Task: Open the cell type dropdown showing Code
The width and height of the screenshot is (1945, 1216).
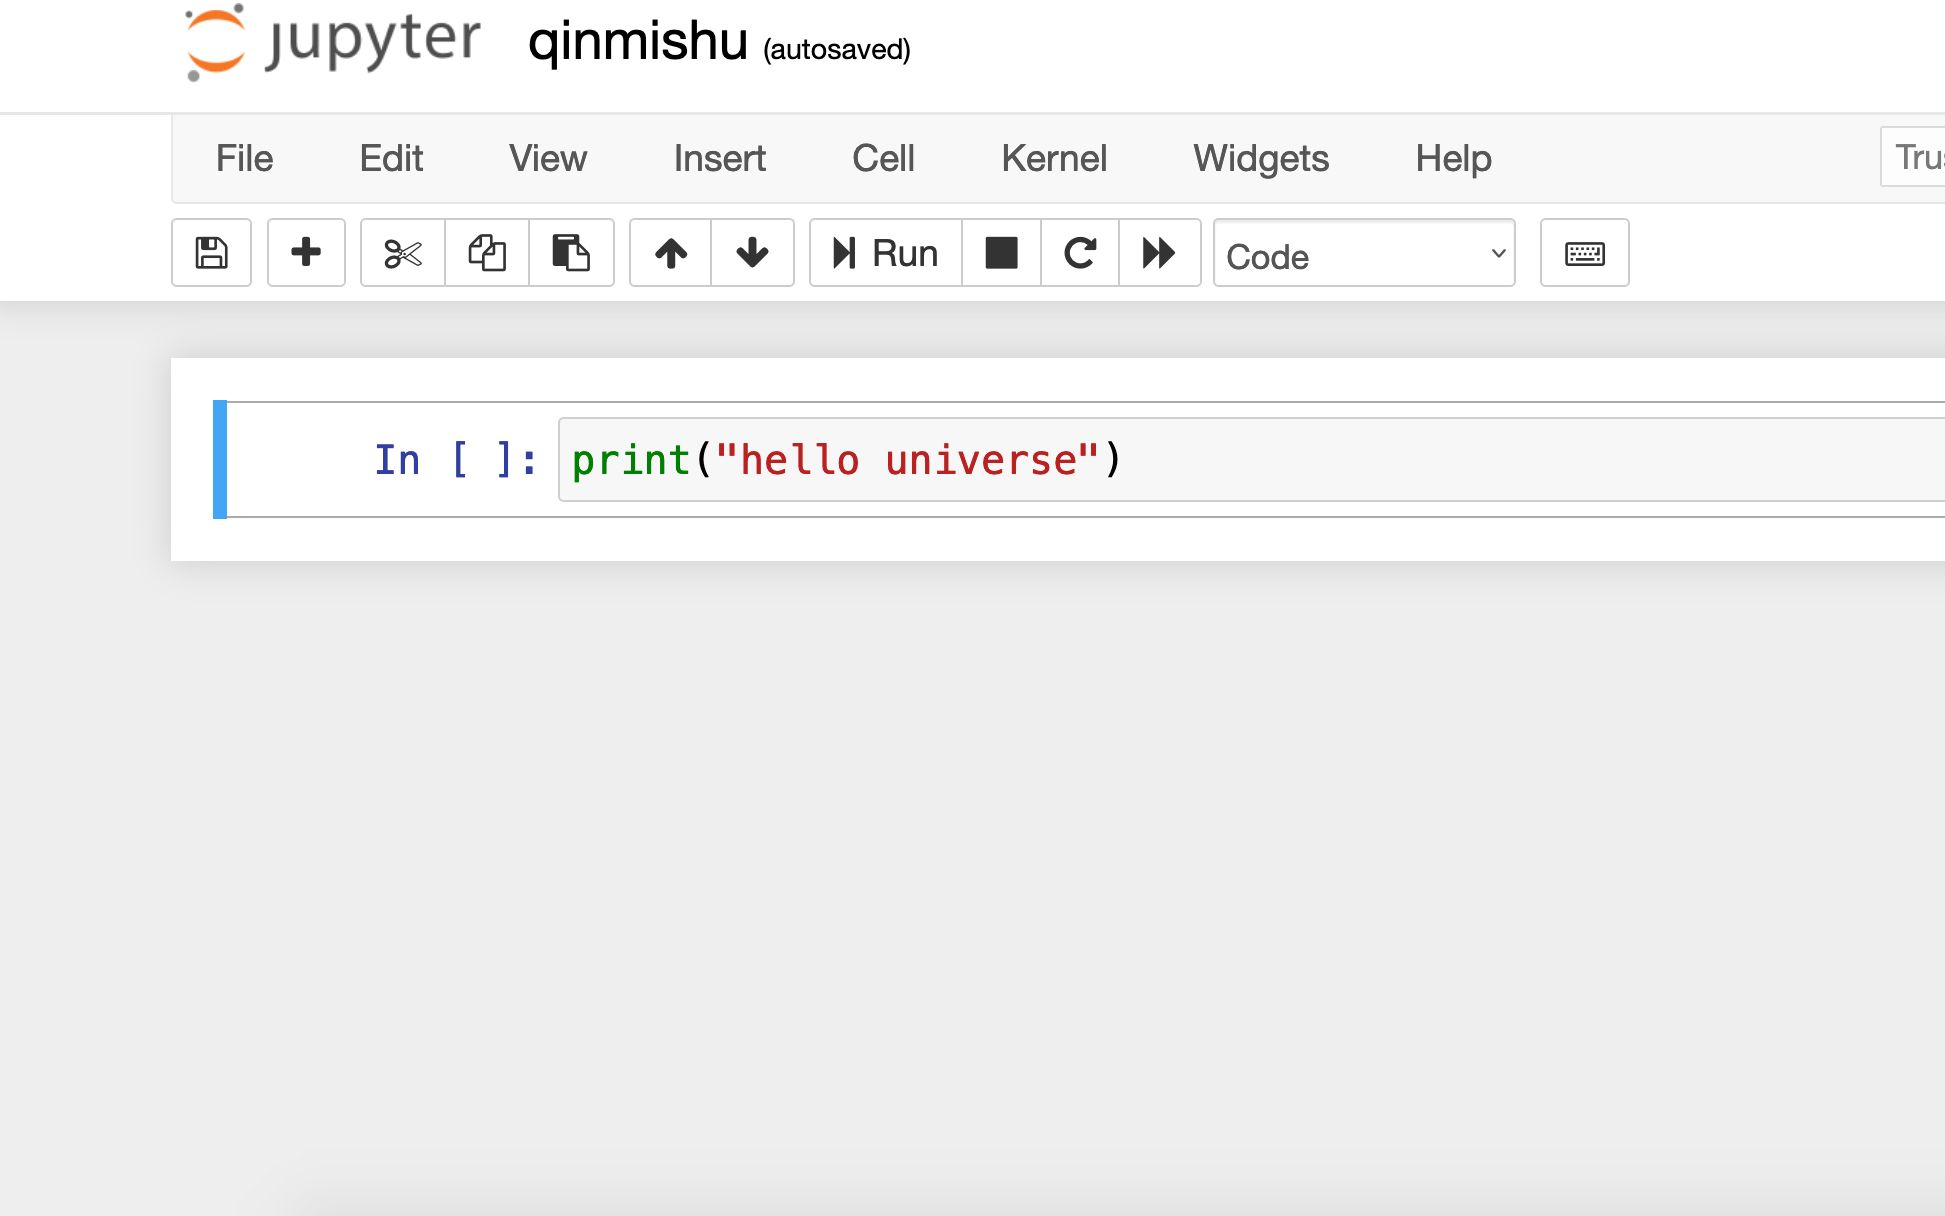Action: click(x=1363, y=255)
